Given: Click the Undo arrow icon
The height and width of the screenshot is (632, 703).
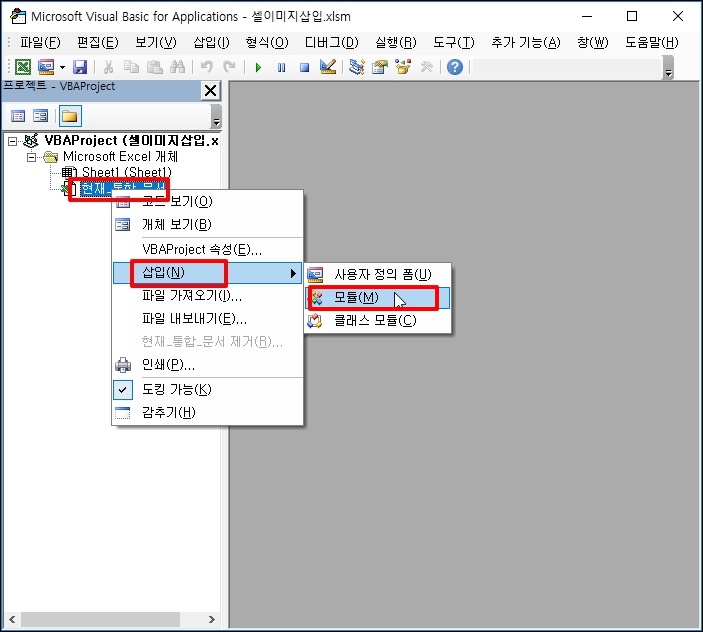Looking at the screenshot, I should click(206, 67).
